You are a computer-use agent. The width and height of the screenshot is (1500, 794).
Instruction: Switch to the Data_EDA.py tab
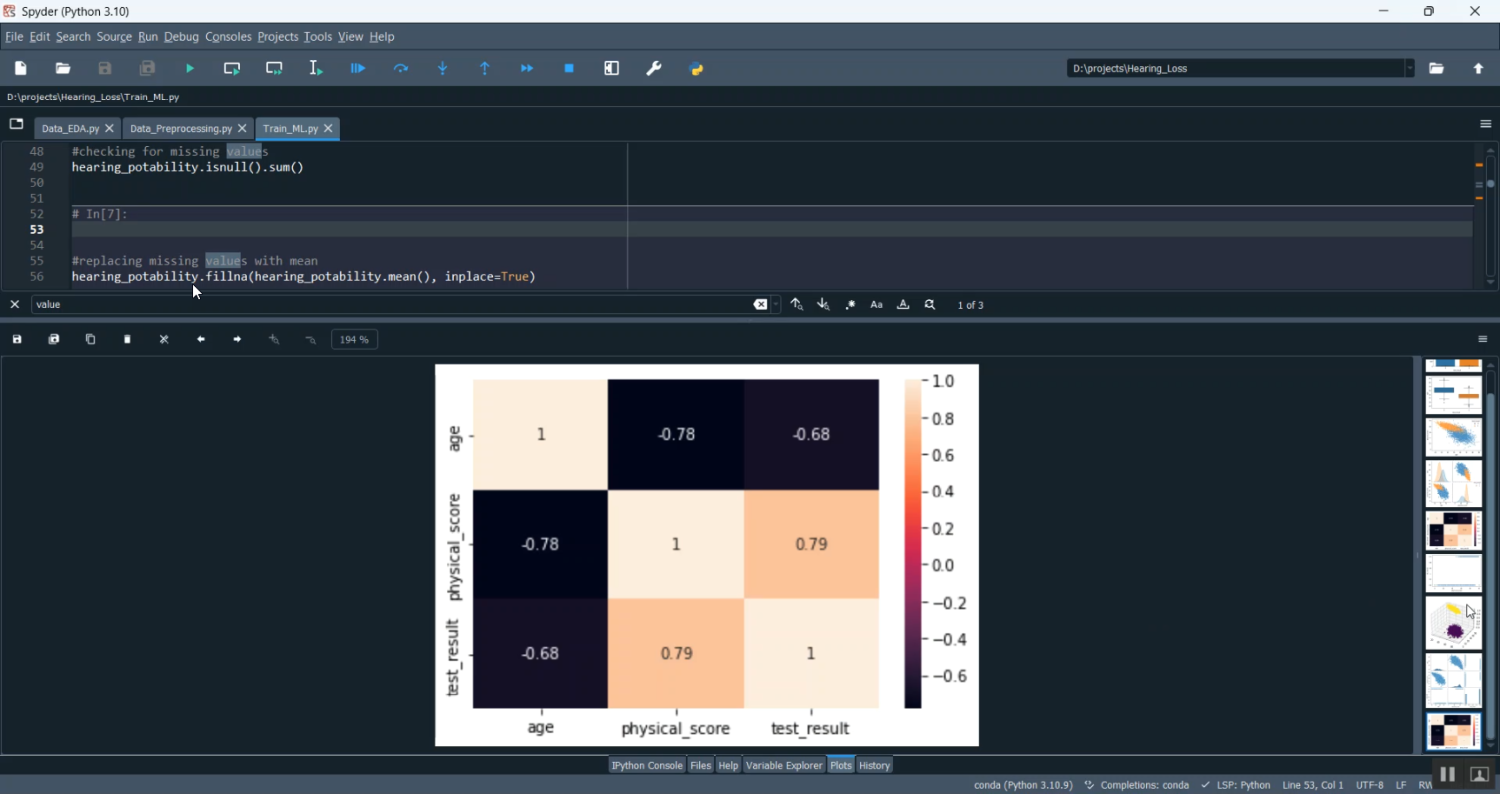tap(70, 128)
